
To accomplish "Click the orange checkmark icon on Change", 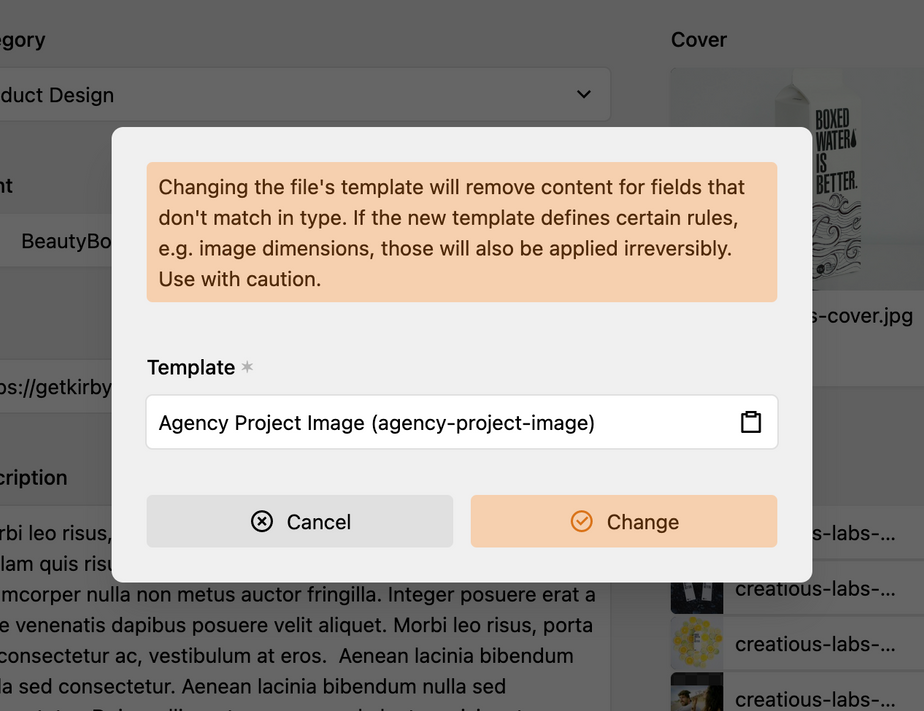I will tap(581, 521).
